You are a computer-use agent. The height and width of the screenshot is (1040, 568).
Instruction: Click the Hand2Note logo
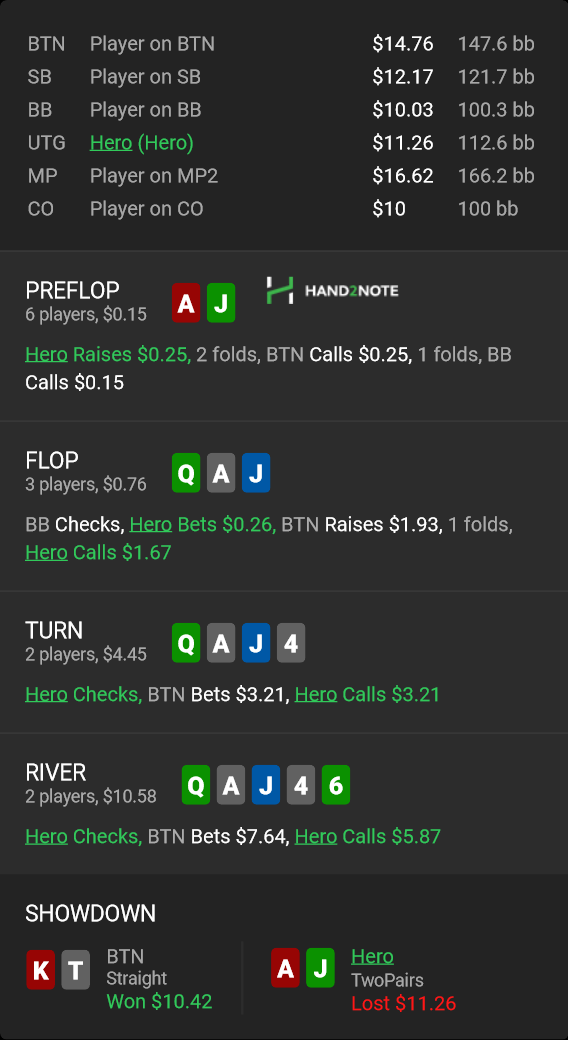(332, 291)
